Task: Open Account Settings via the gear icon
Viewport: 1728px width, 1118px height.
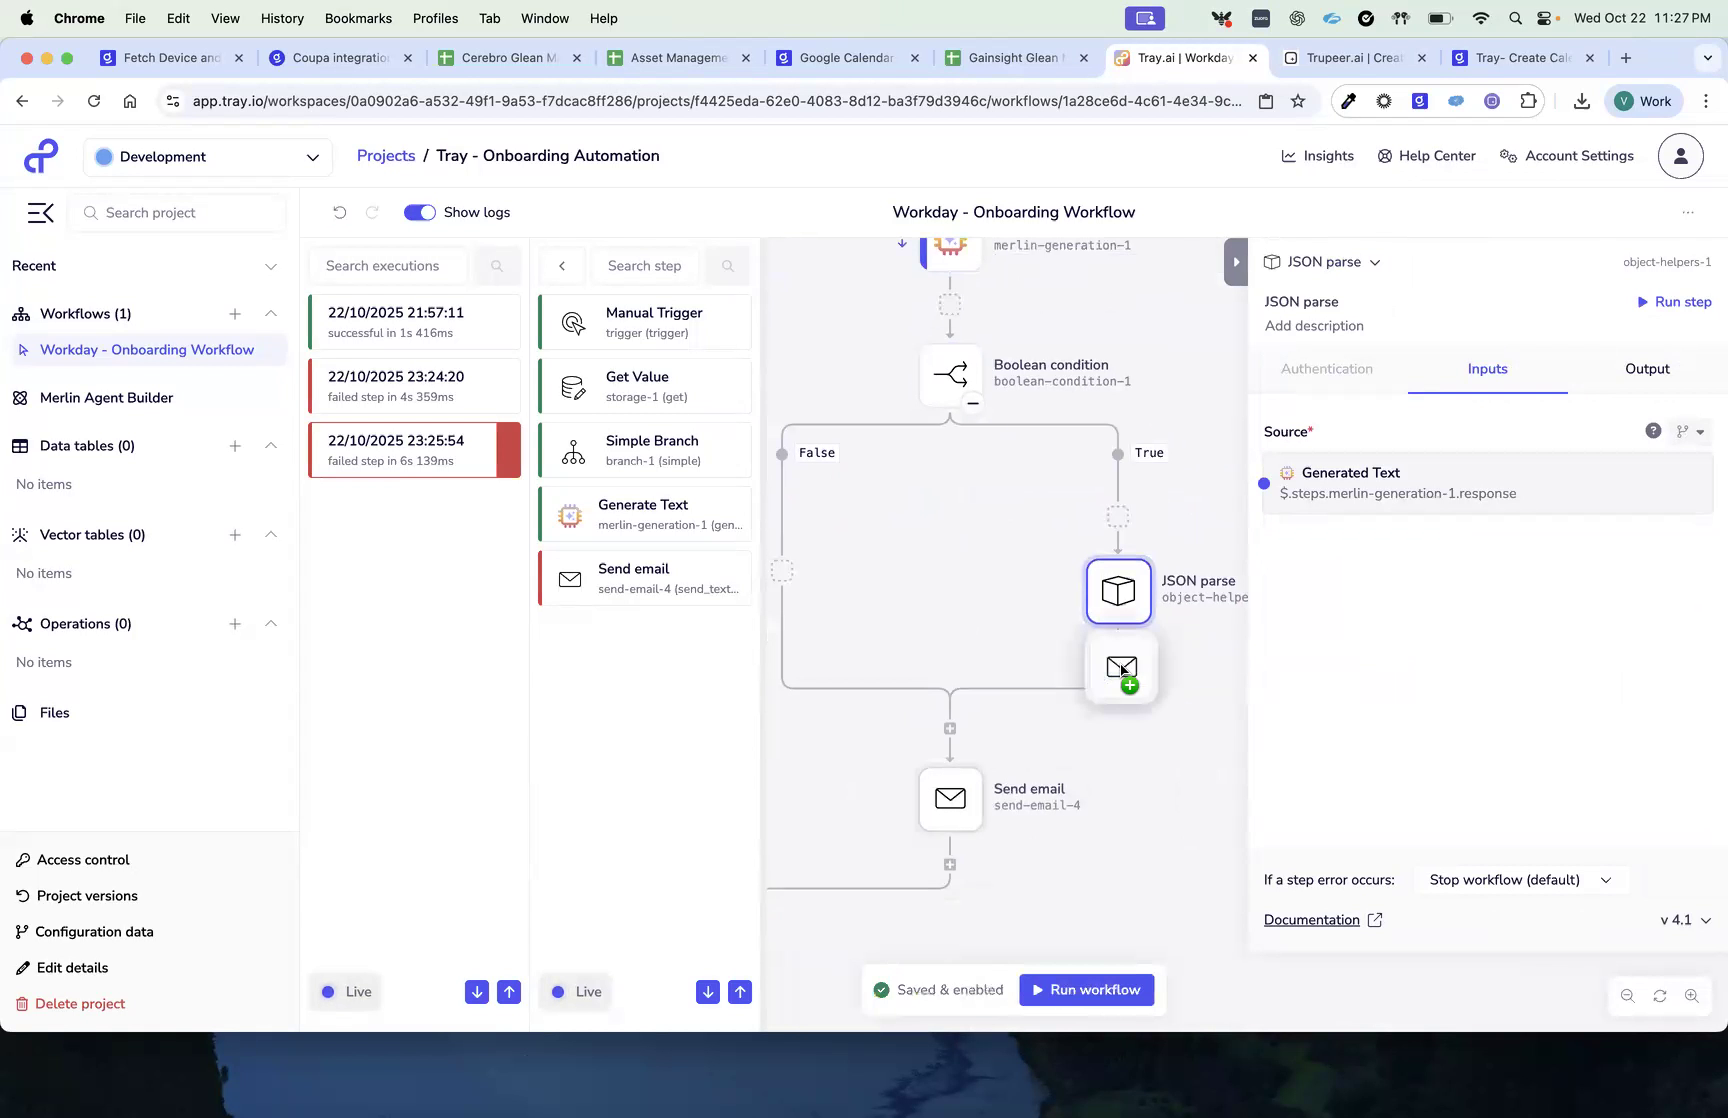Action: (1508, 156)
